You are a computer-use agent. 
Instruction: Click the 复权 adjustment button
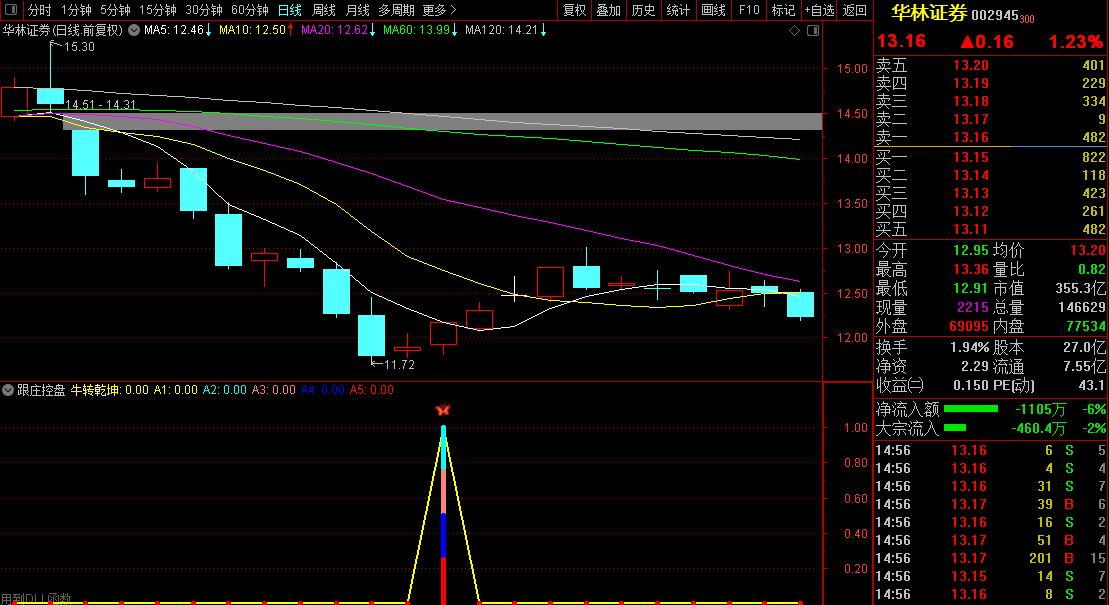pos(575,10)
